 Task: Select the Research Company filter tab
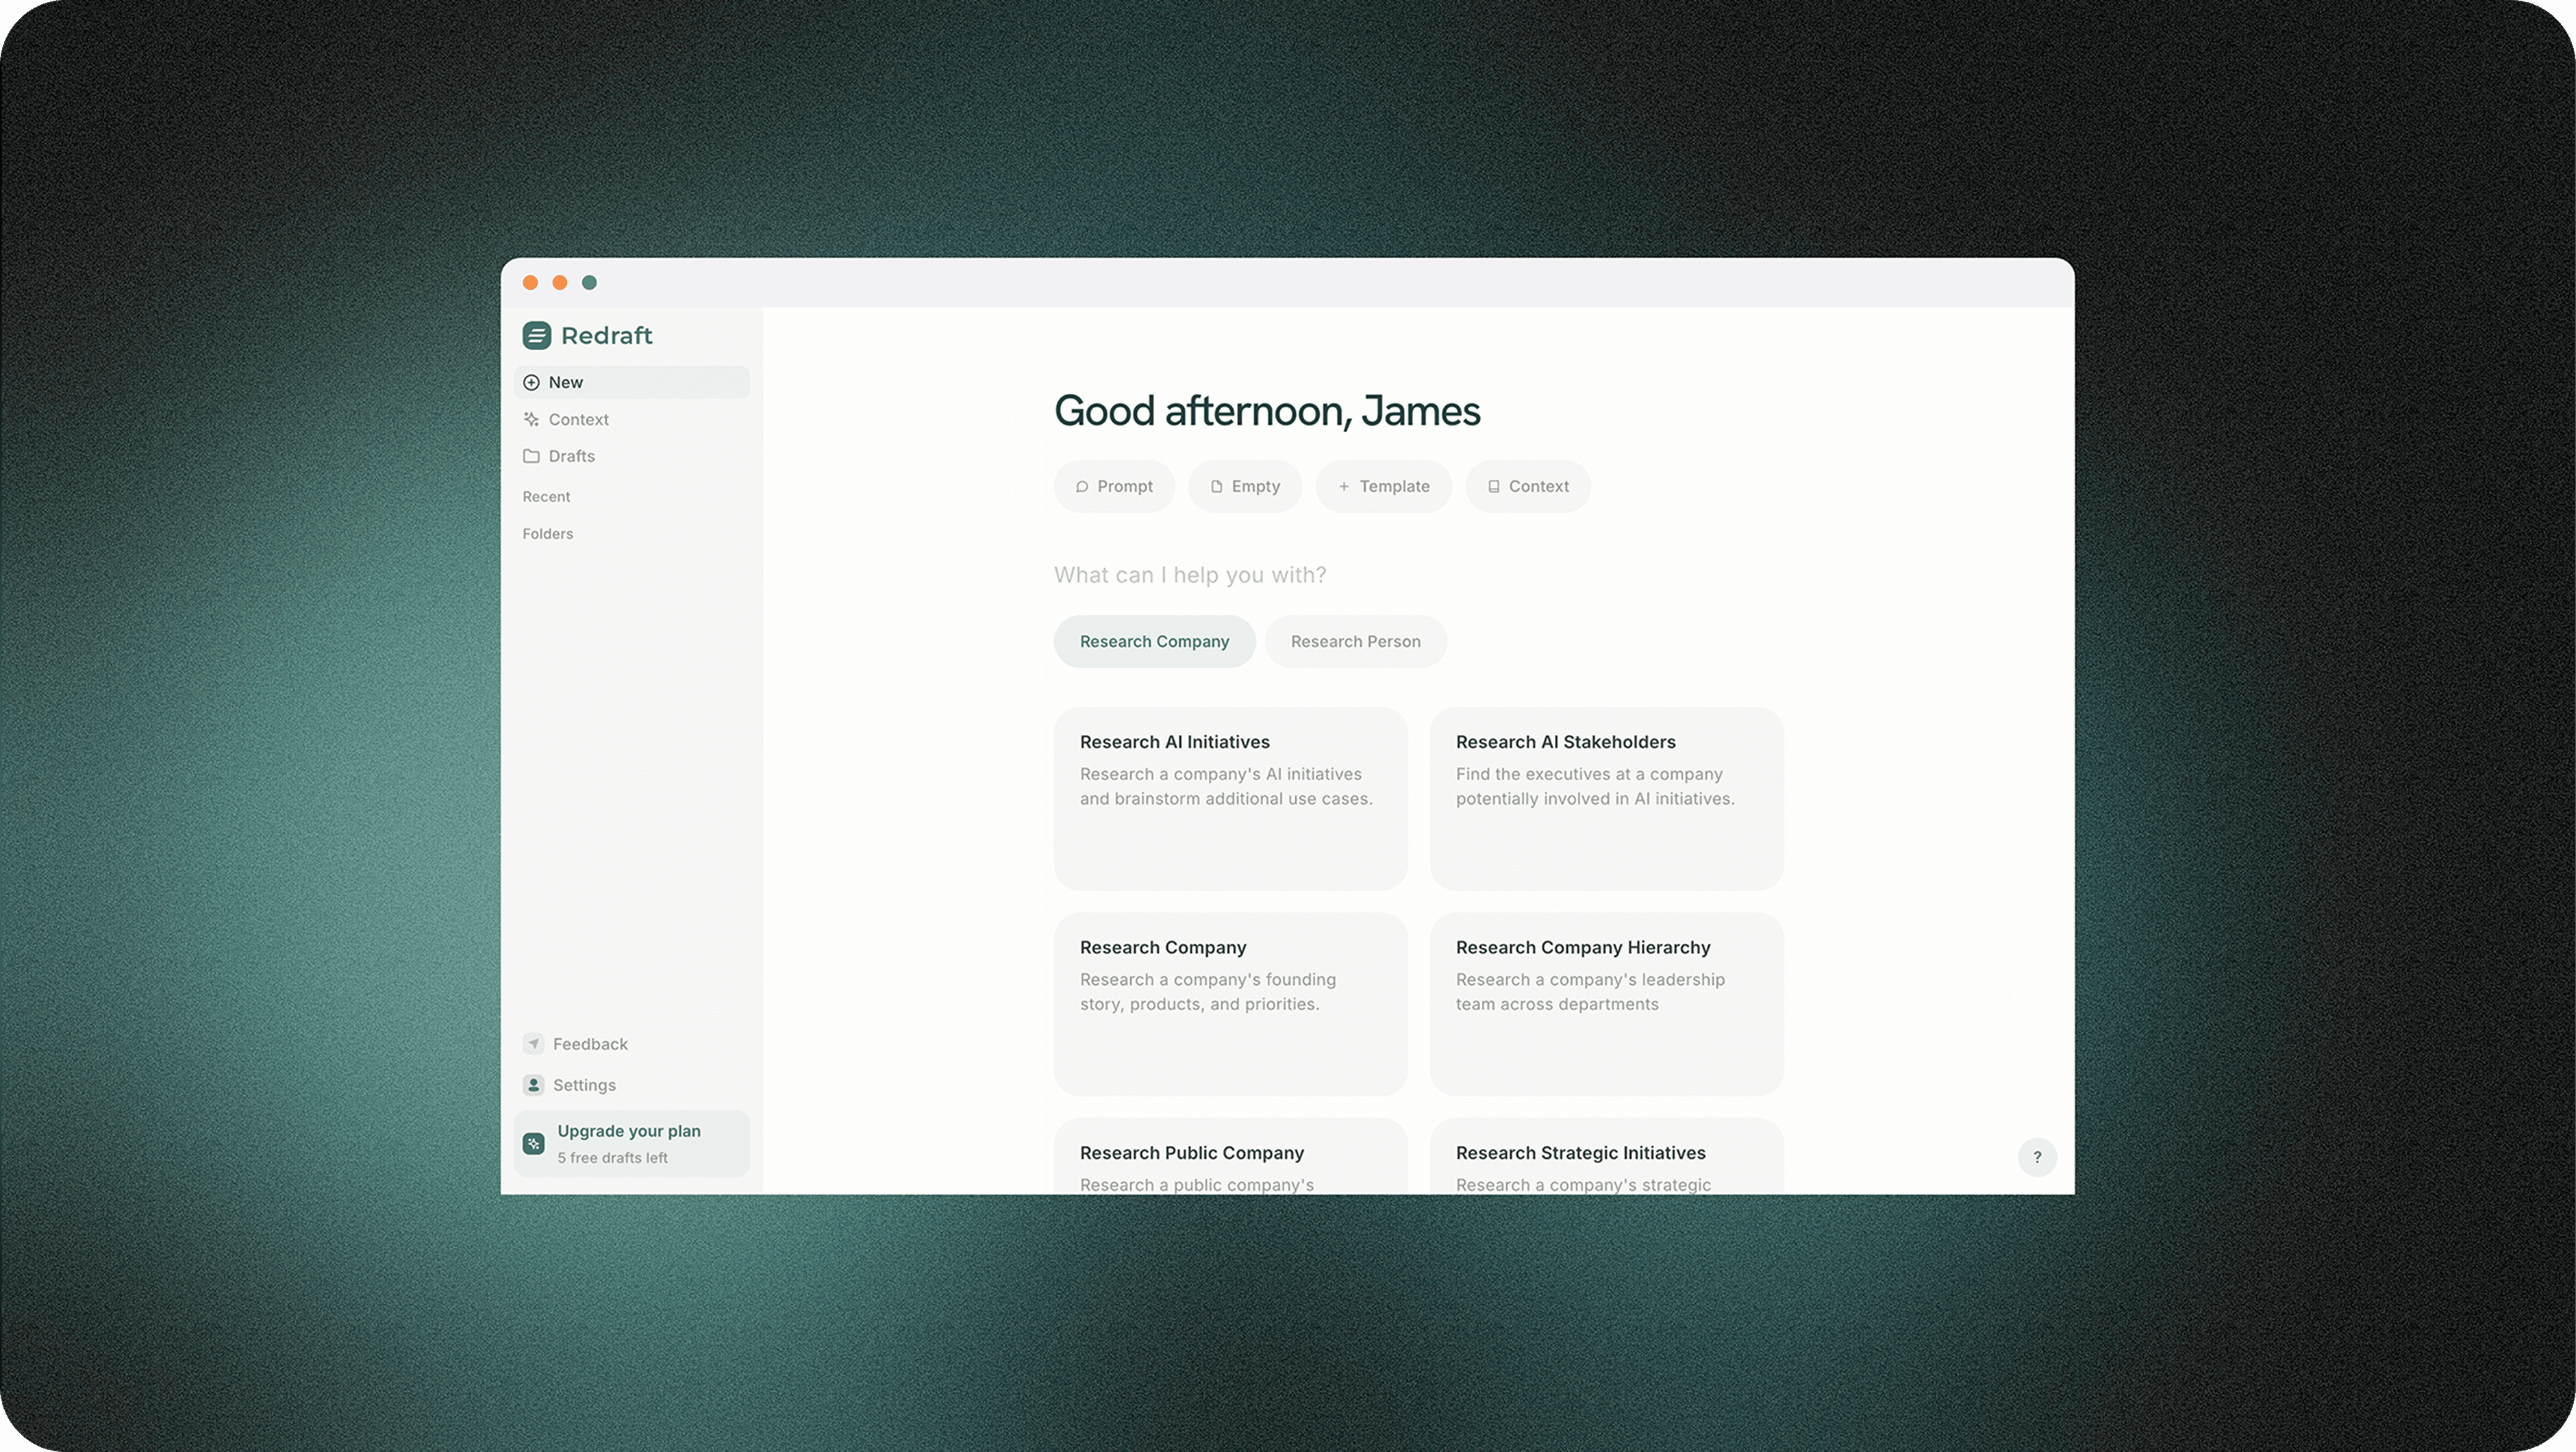click(1154, 642)
